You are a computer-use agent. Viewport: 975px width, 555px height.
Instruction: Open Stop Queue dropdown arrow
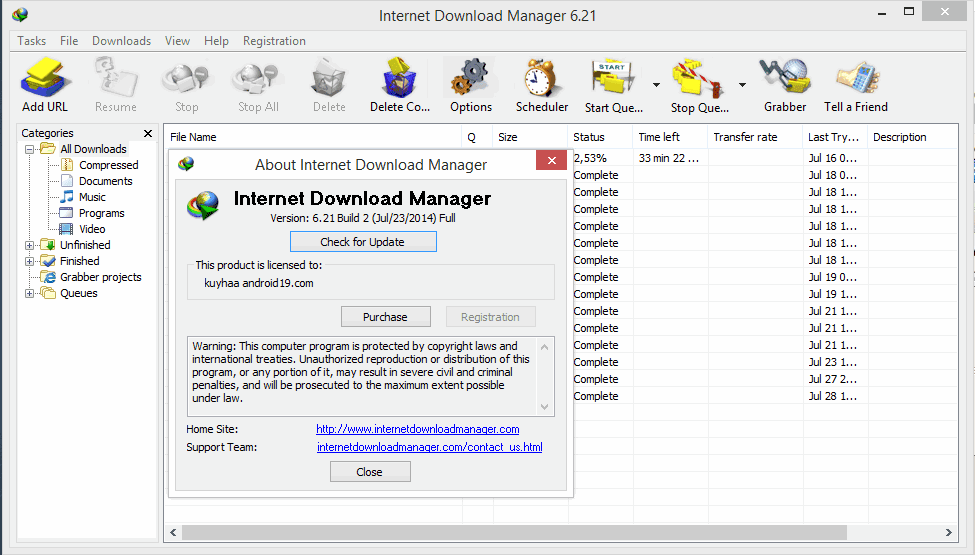[742, 85]
